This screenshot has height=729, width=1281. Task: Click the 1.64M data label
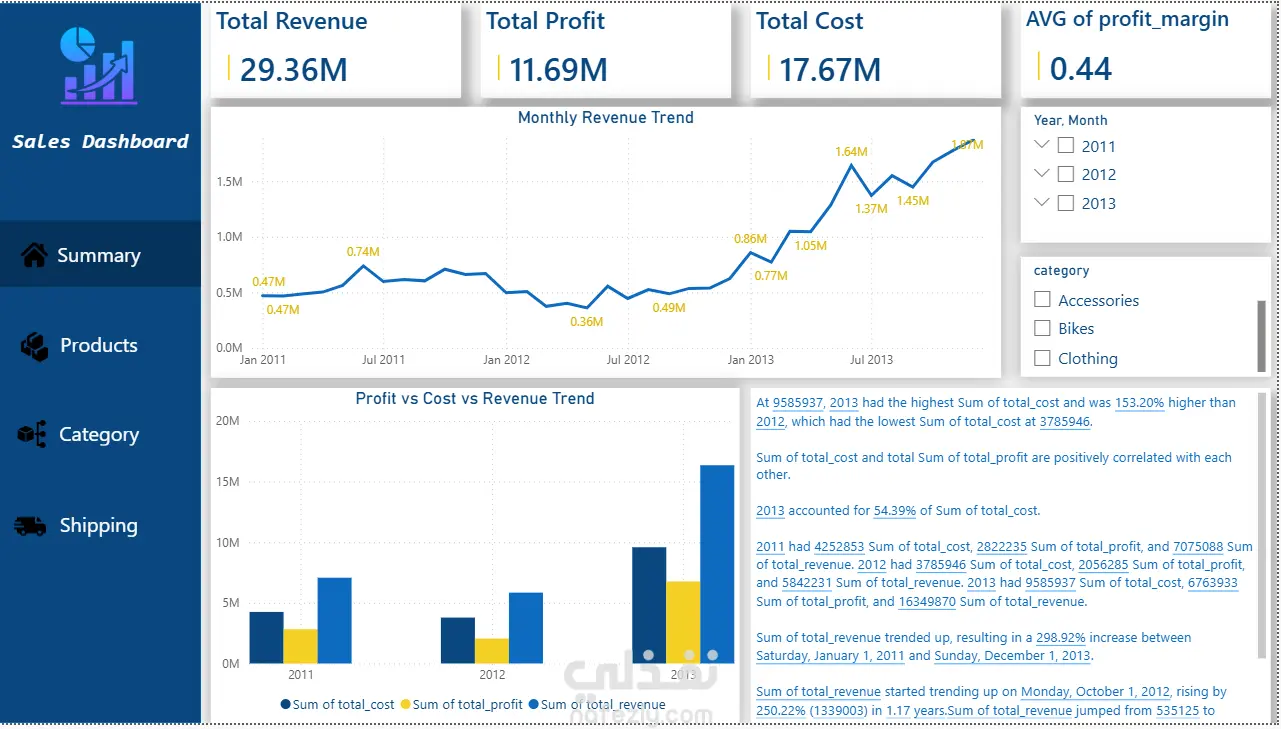pos(852,152)
